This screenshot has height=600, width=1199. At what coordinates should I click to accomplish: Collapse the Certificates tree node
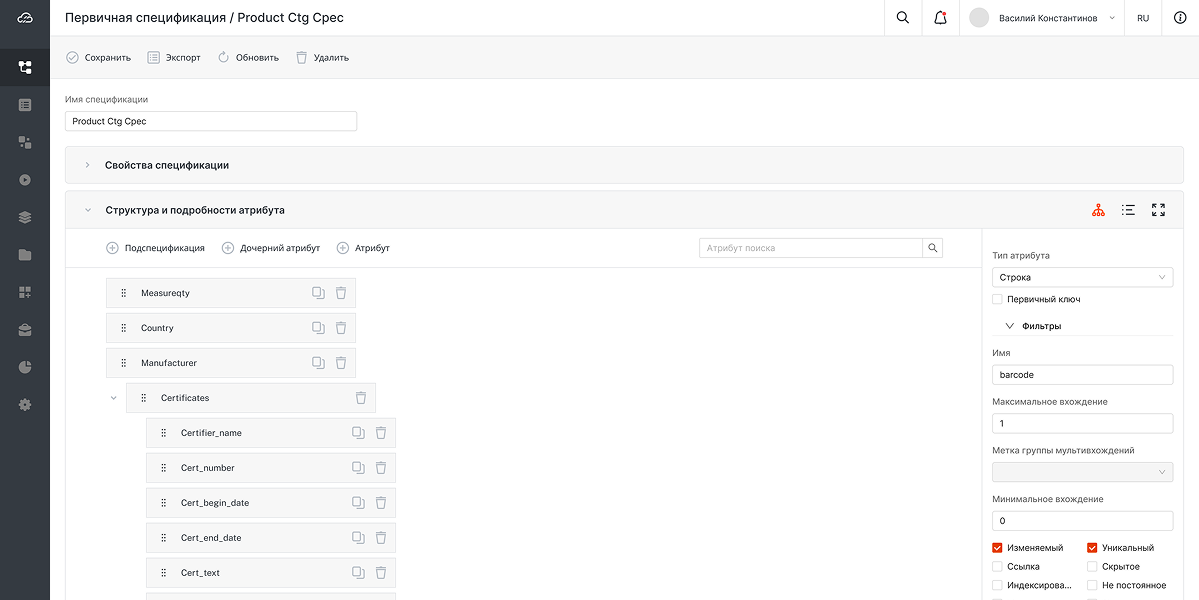coord(113,398)
